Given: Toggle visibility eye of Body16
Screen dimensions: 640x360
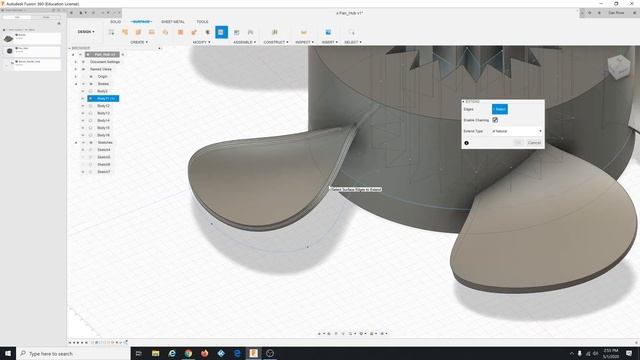Looking at the screenshot, I should [83, 135].
